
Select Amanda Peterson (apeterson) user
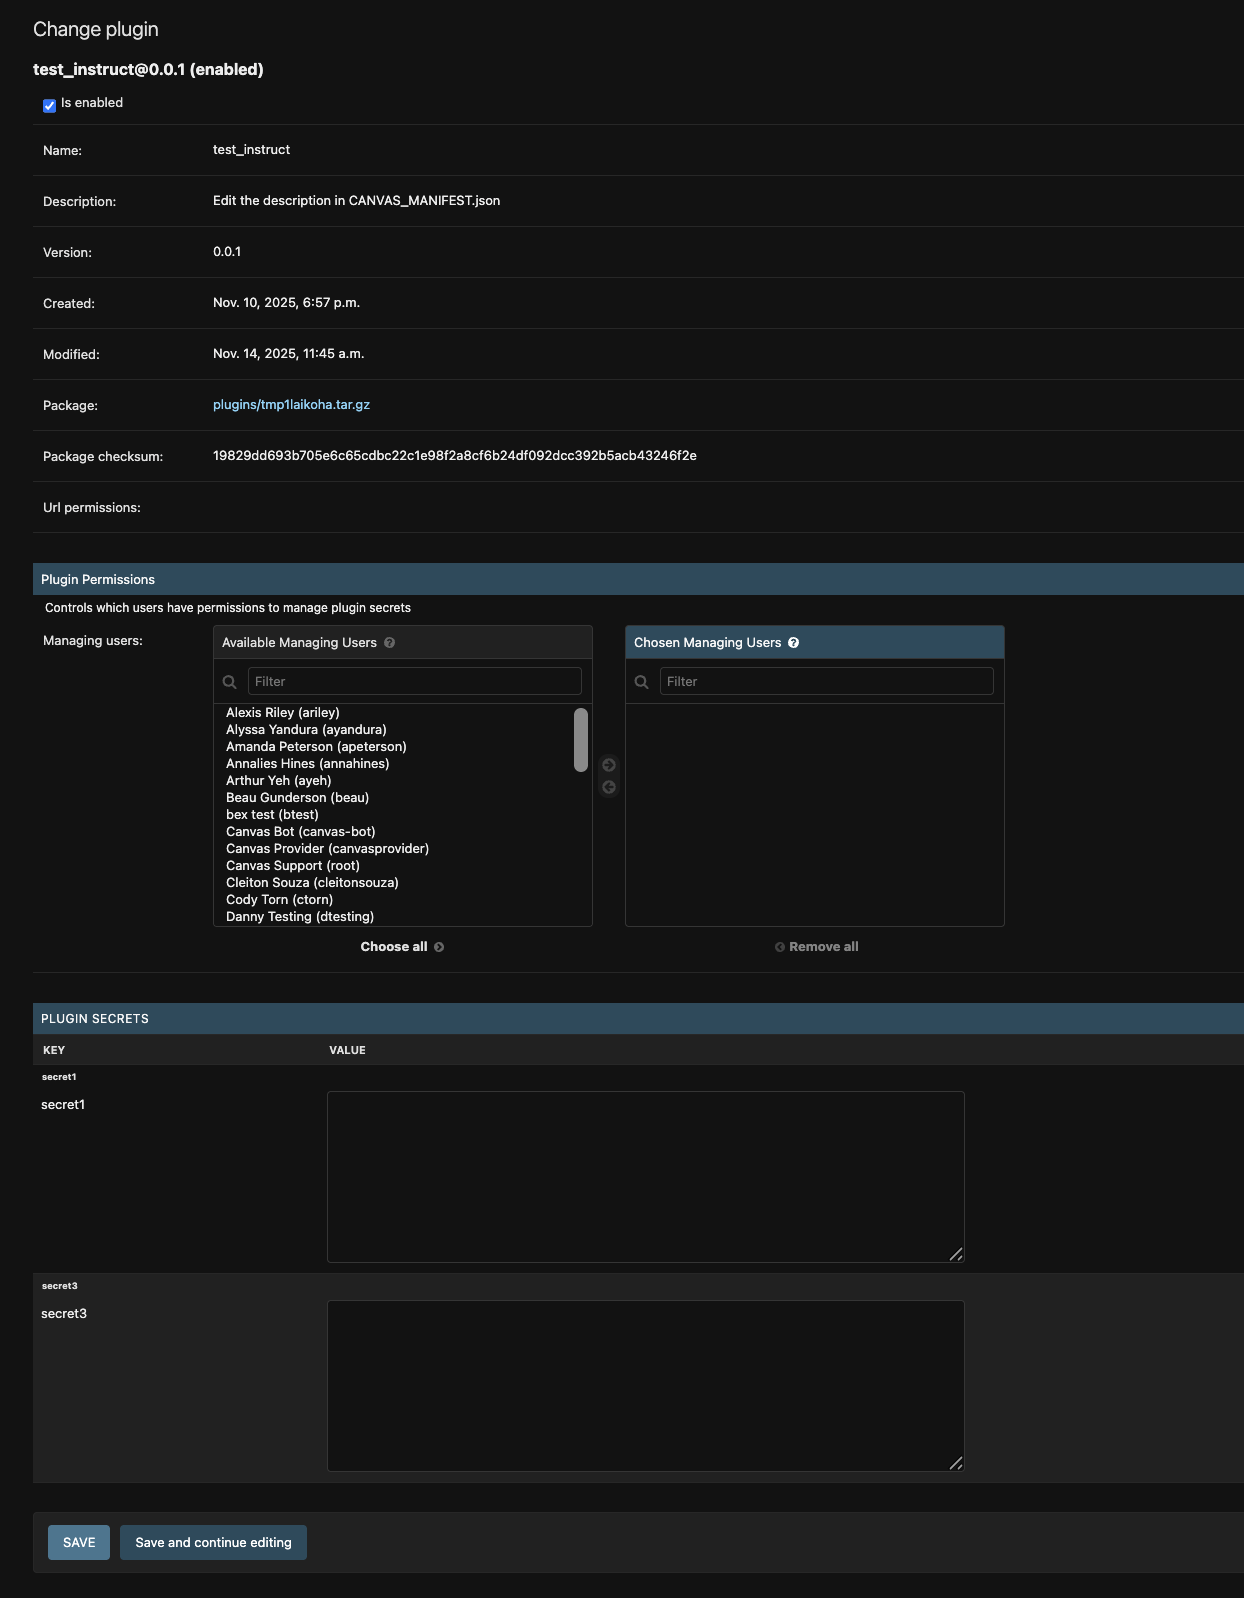coord(316,747)
